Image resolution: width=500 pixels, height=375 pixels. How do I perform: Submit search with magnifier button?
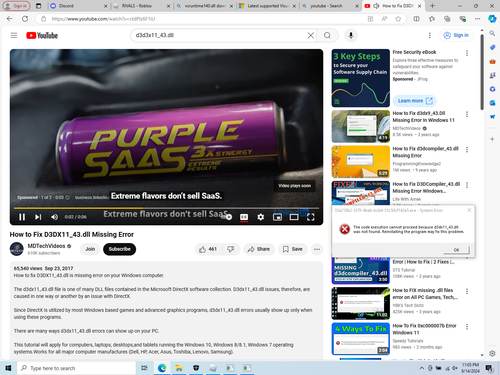click(x=327, y=35)
